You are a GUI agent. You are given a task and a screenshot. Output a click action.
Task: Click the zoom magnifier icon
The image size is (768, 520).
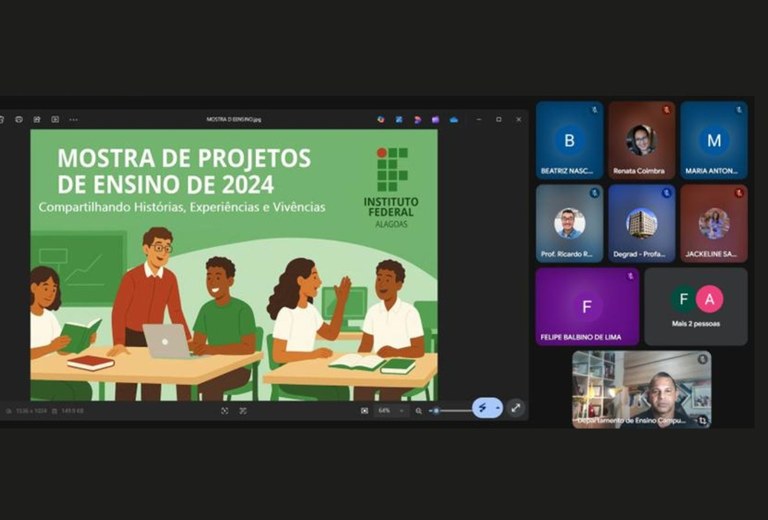[x=419, y=410]
